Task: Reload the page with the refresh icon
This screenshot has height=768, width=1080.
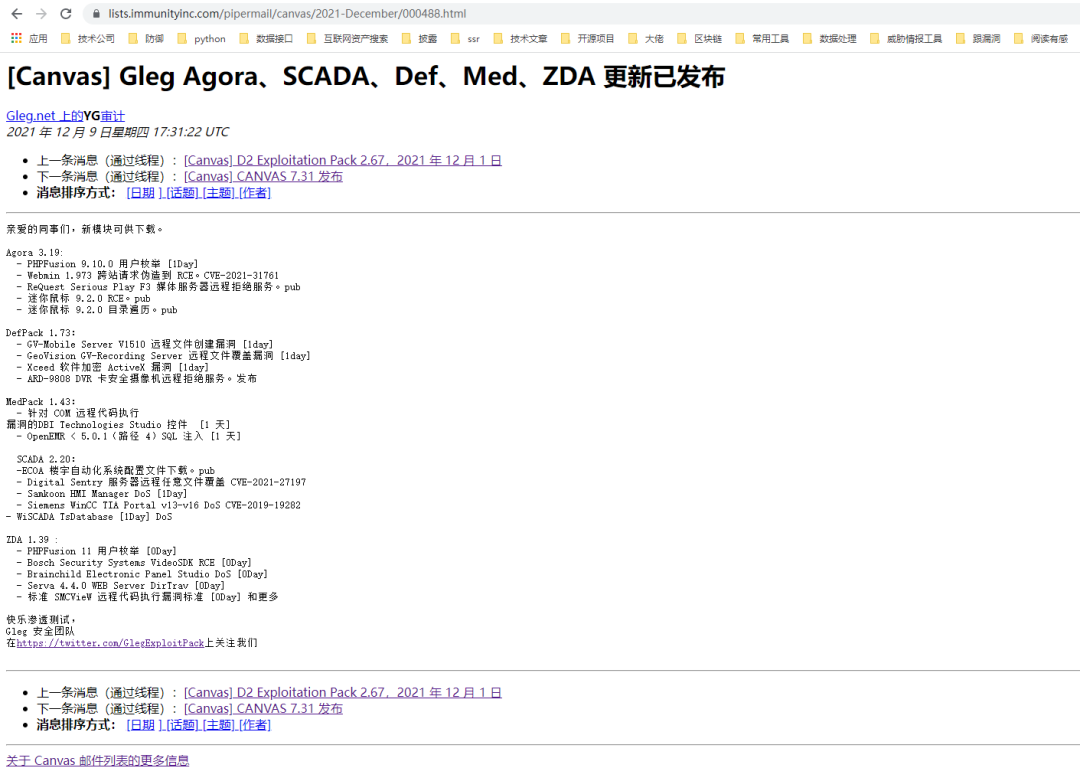Action: click(x=65, y=14)
